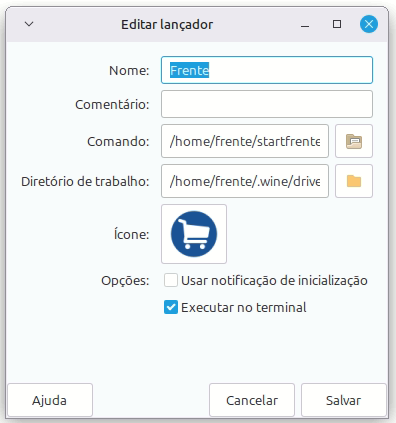Enable Usar notificação de inicialização checkbox
Image resolution: width=396 pixels, height=423 pixels.
coord(171,280)
